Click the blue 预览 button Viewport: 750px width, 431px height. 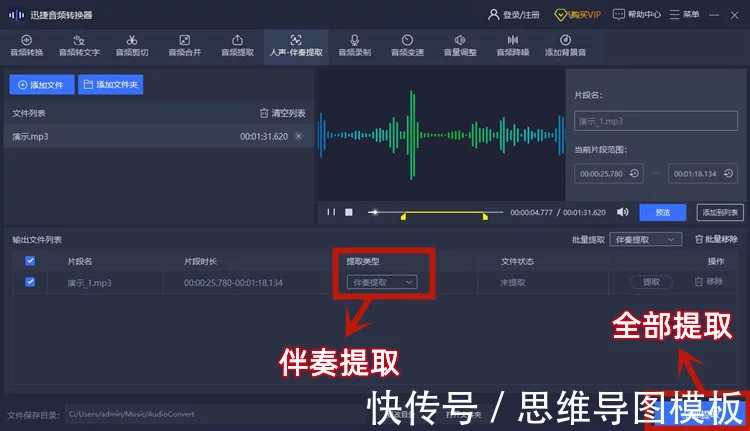coord(663,212)
